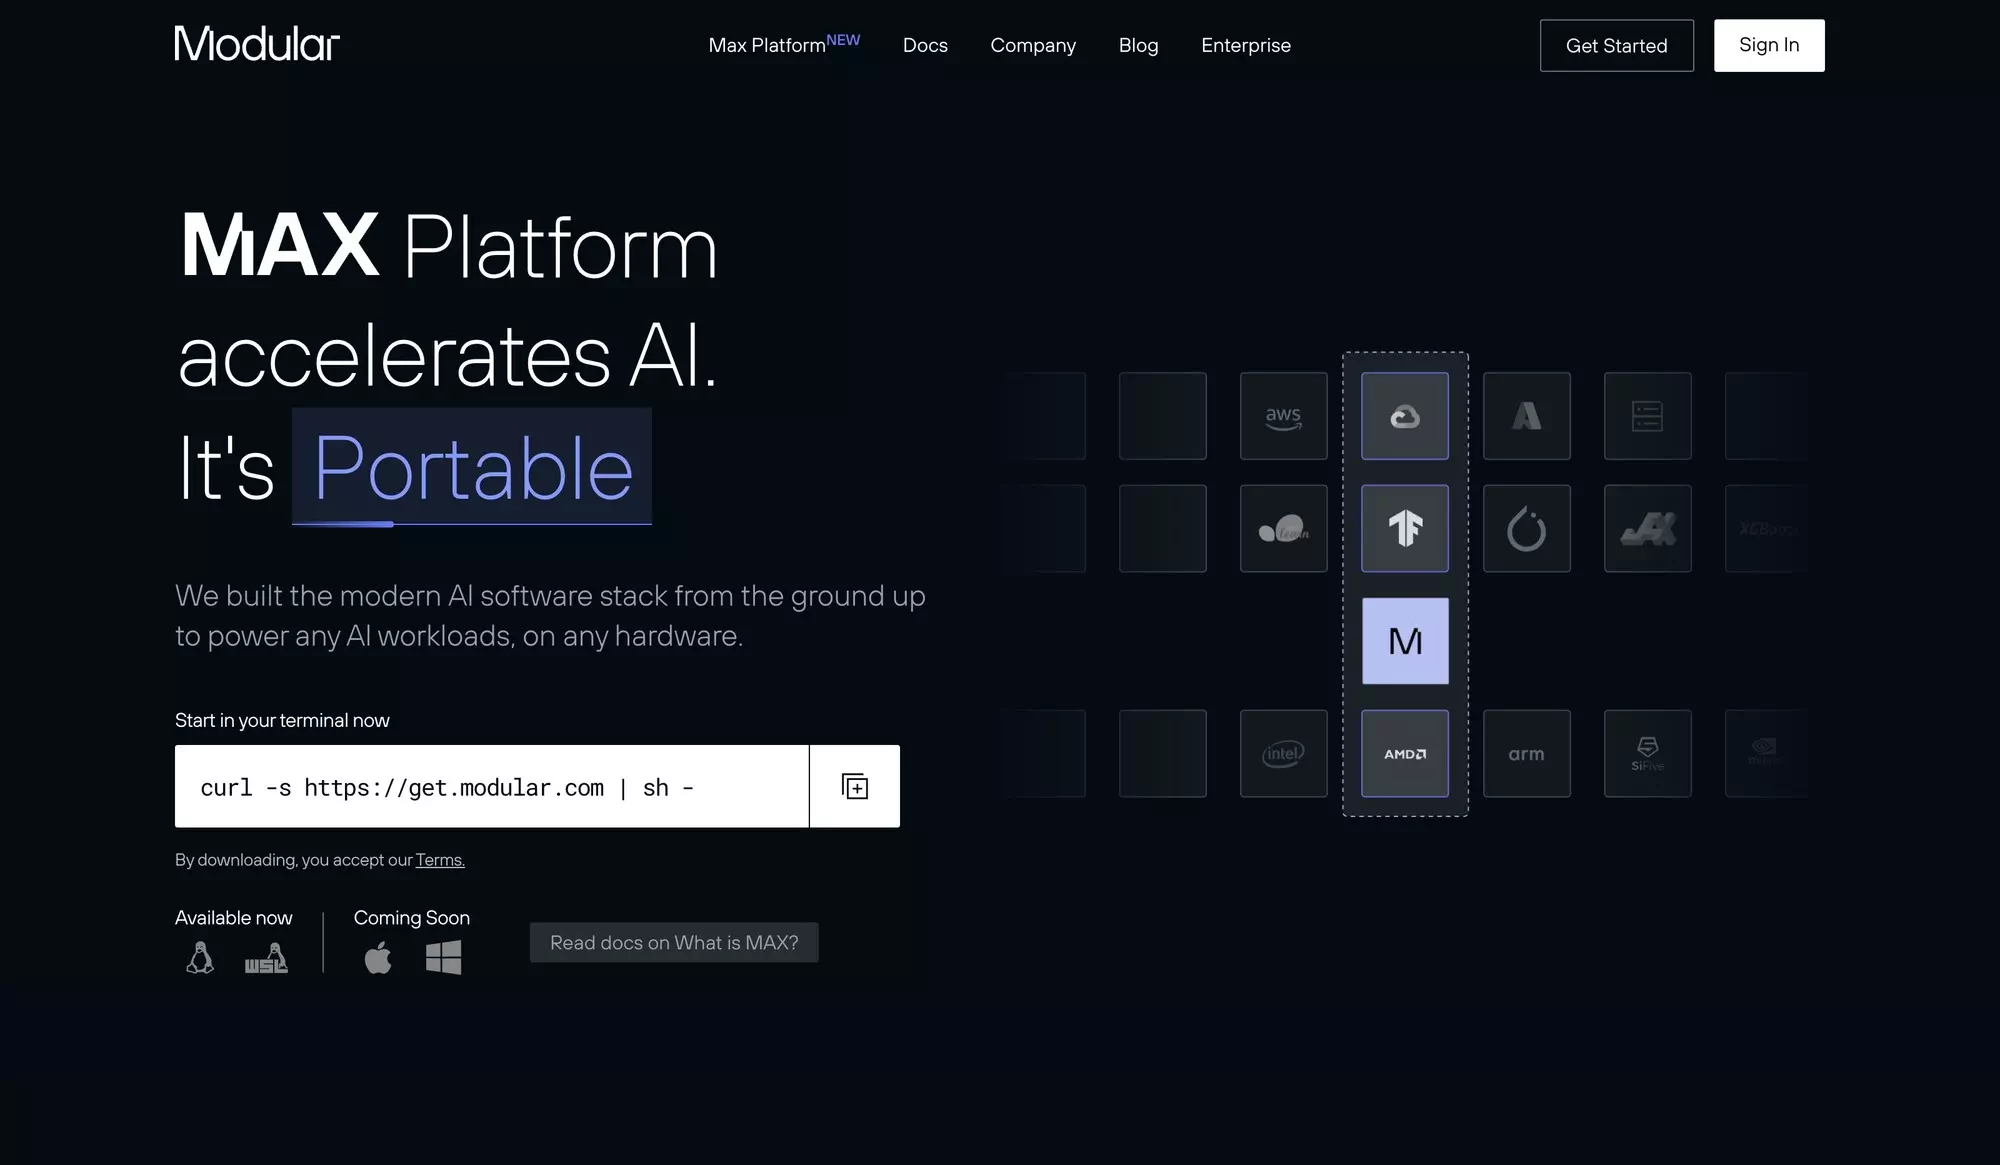The height and width of the screenshot is (1165, 2000).
Task: Select the TensorFlow logo tile
Action: coord(1404,529)
